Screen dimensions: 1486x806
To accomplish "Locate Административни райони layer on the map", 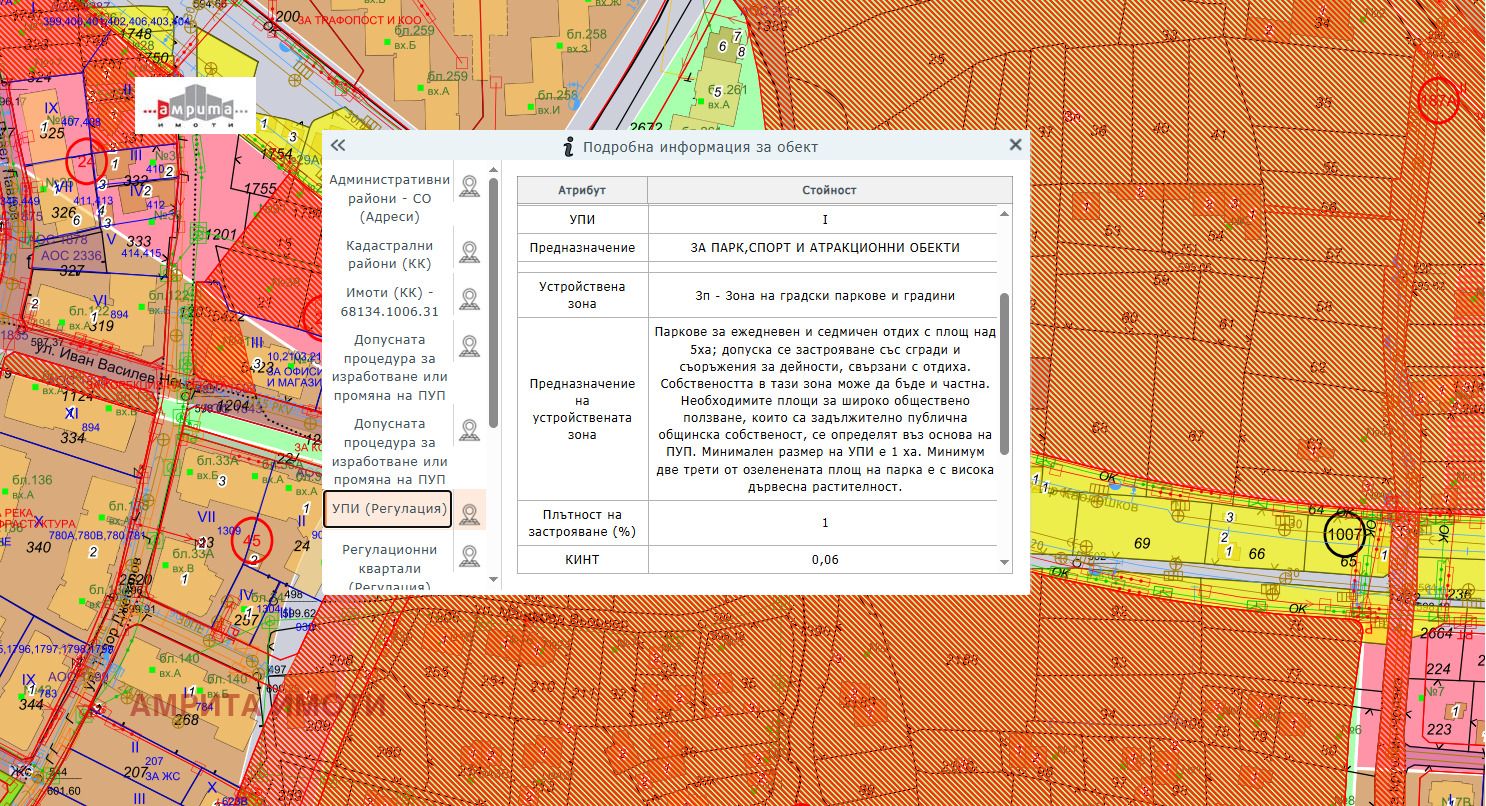I will coord(470,187).
